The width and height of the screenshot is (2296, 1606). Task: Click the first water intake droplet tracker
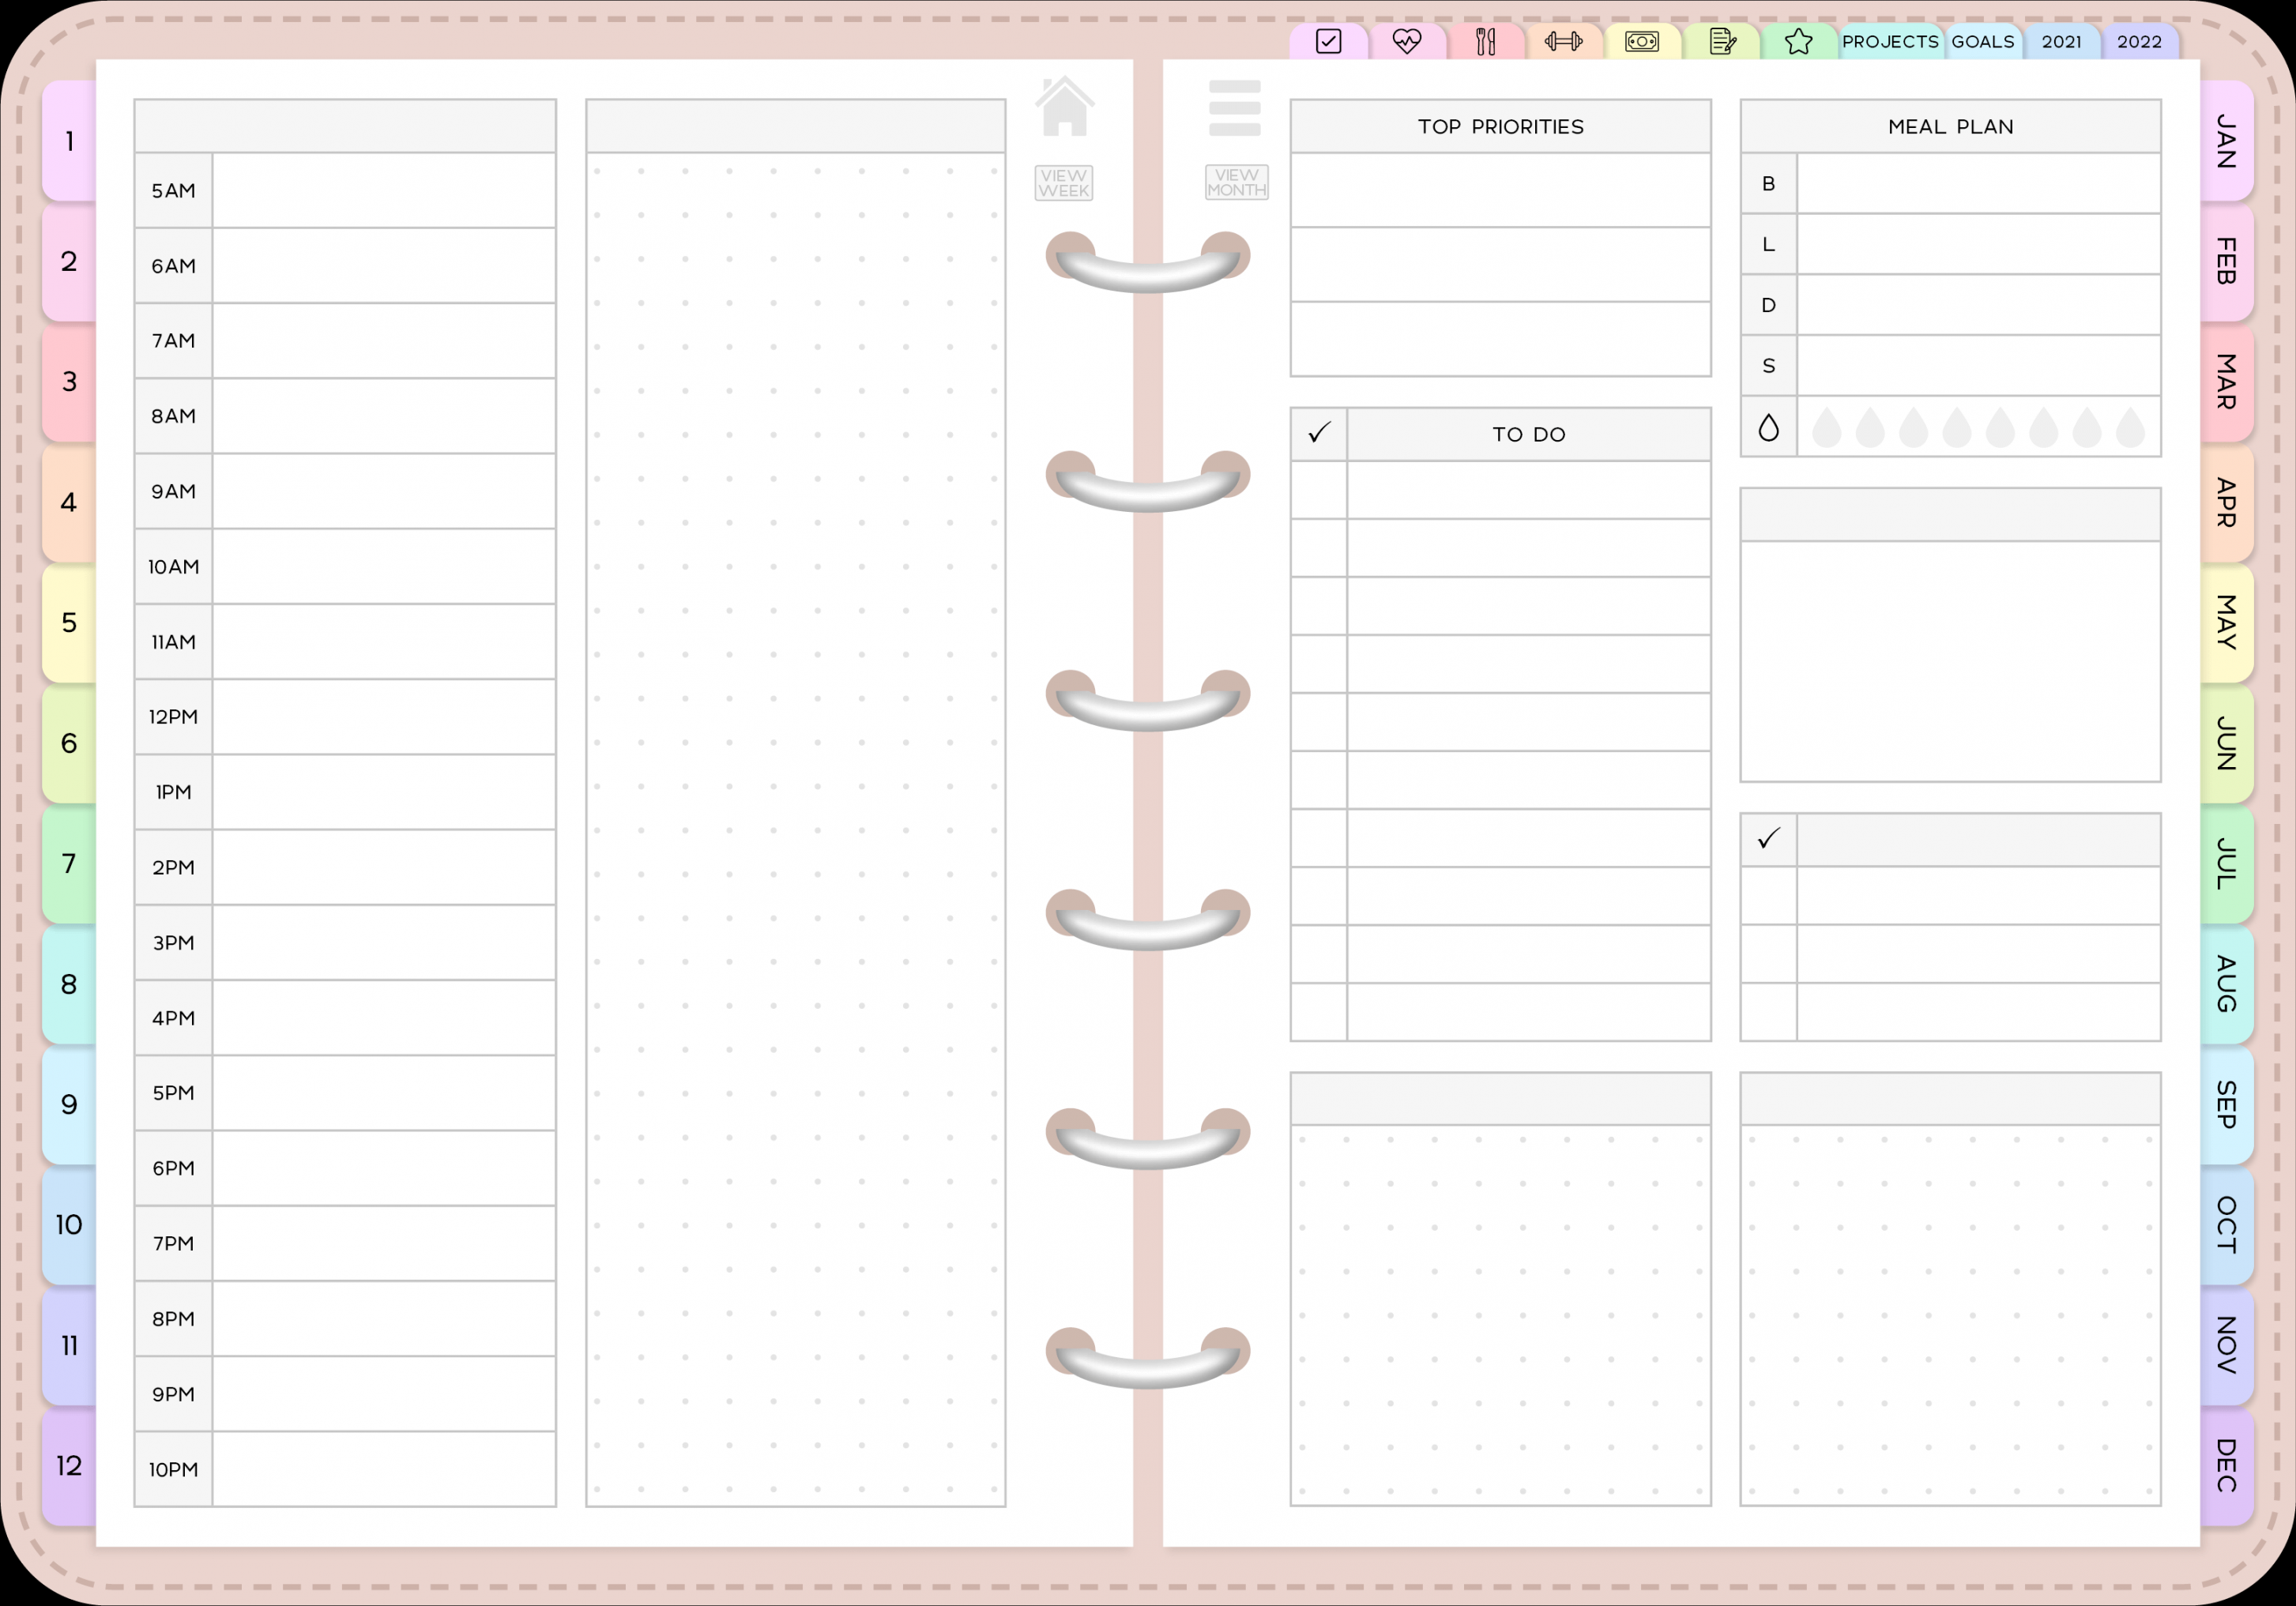point(1825,429)
